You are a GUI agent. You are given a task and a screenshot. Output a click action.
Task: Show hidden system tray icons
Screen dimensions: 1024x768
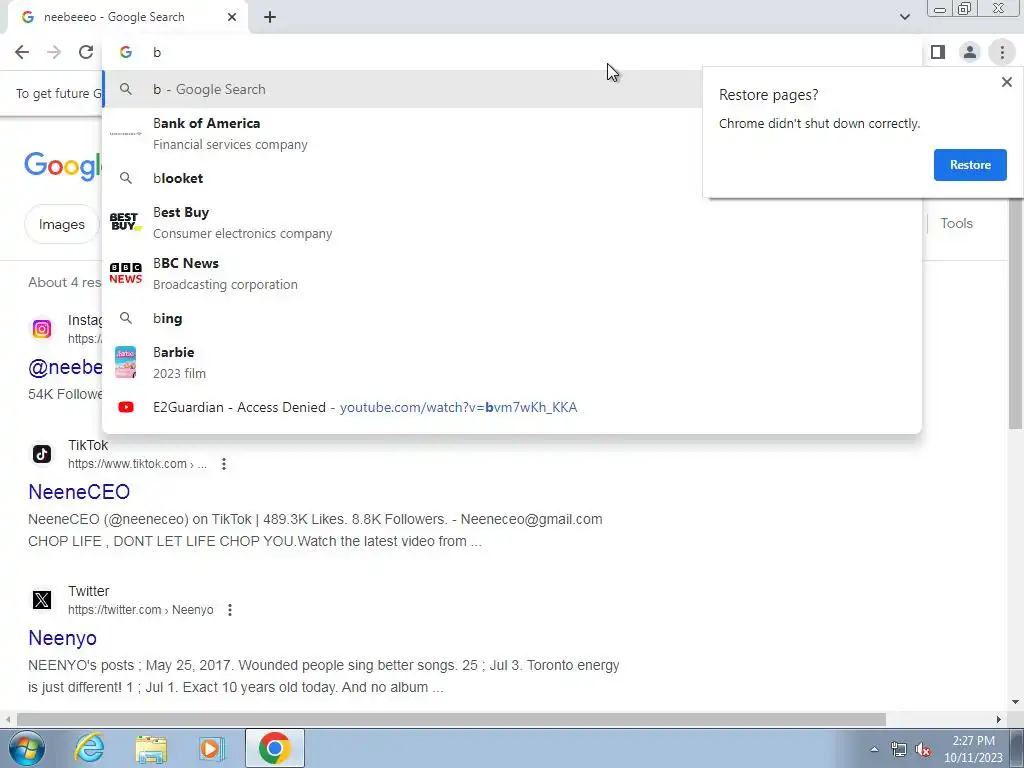click(x=874, y=749)
